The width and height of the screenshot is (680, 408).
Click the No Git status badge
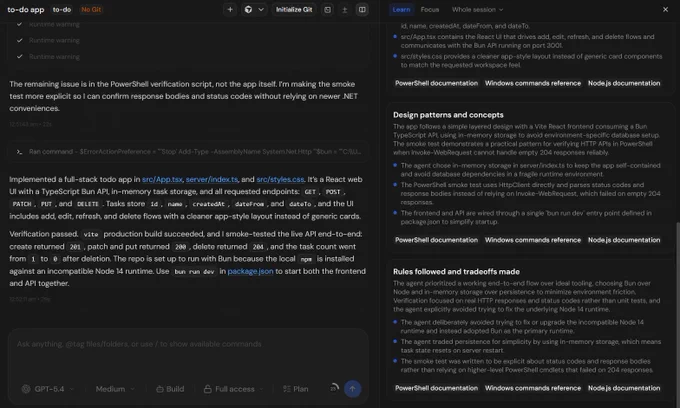click(x=91, y=10)
